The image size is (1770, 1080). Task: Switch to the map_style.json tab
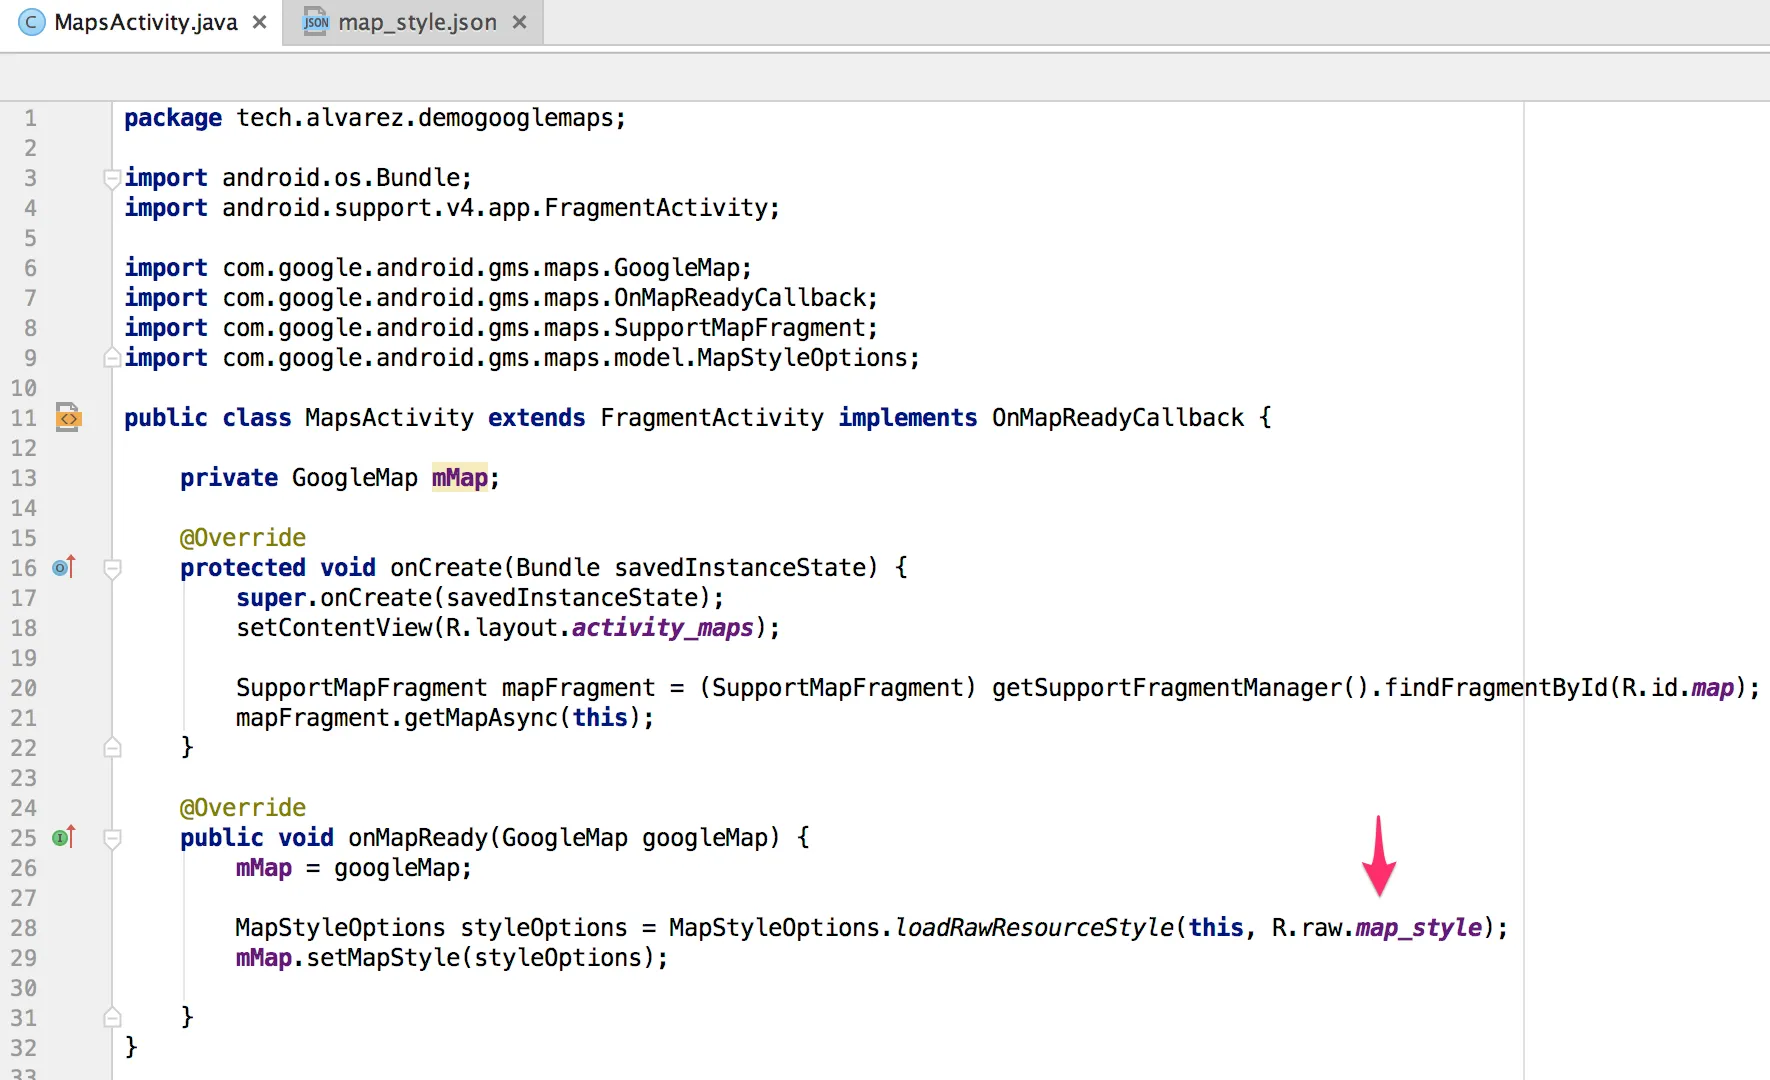[416, 22]
